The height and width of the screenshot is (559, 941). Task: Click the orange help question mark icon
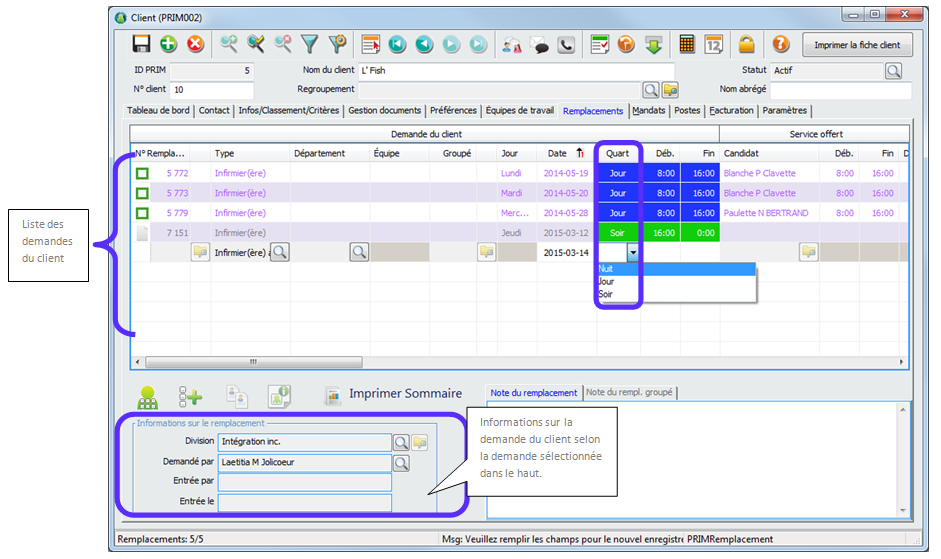tap(781, 44)
